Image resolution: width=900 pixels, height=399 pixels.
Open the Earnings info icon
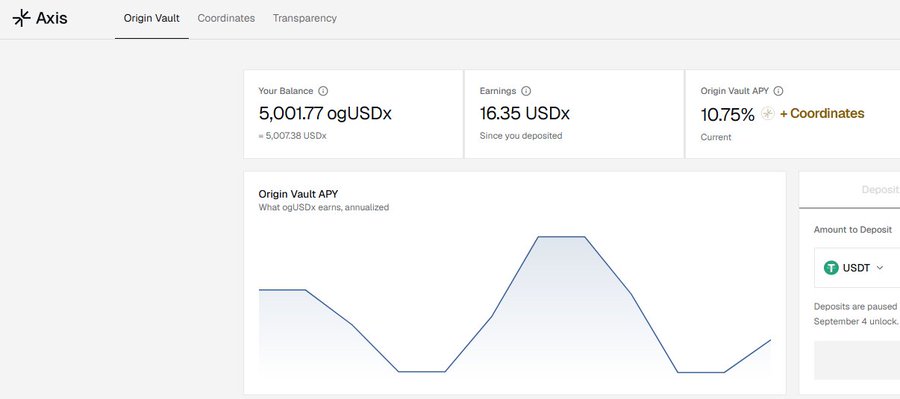click(526, 91)
